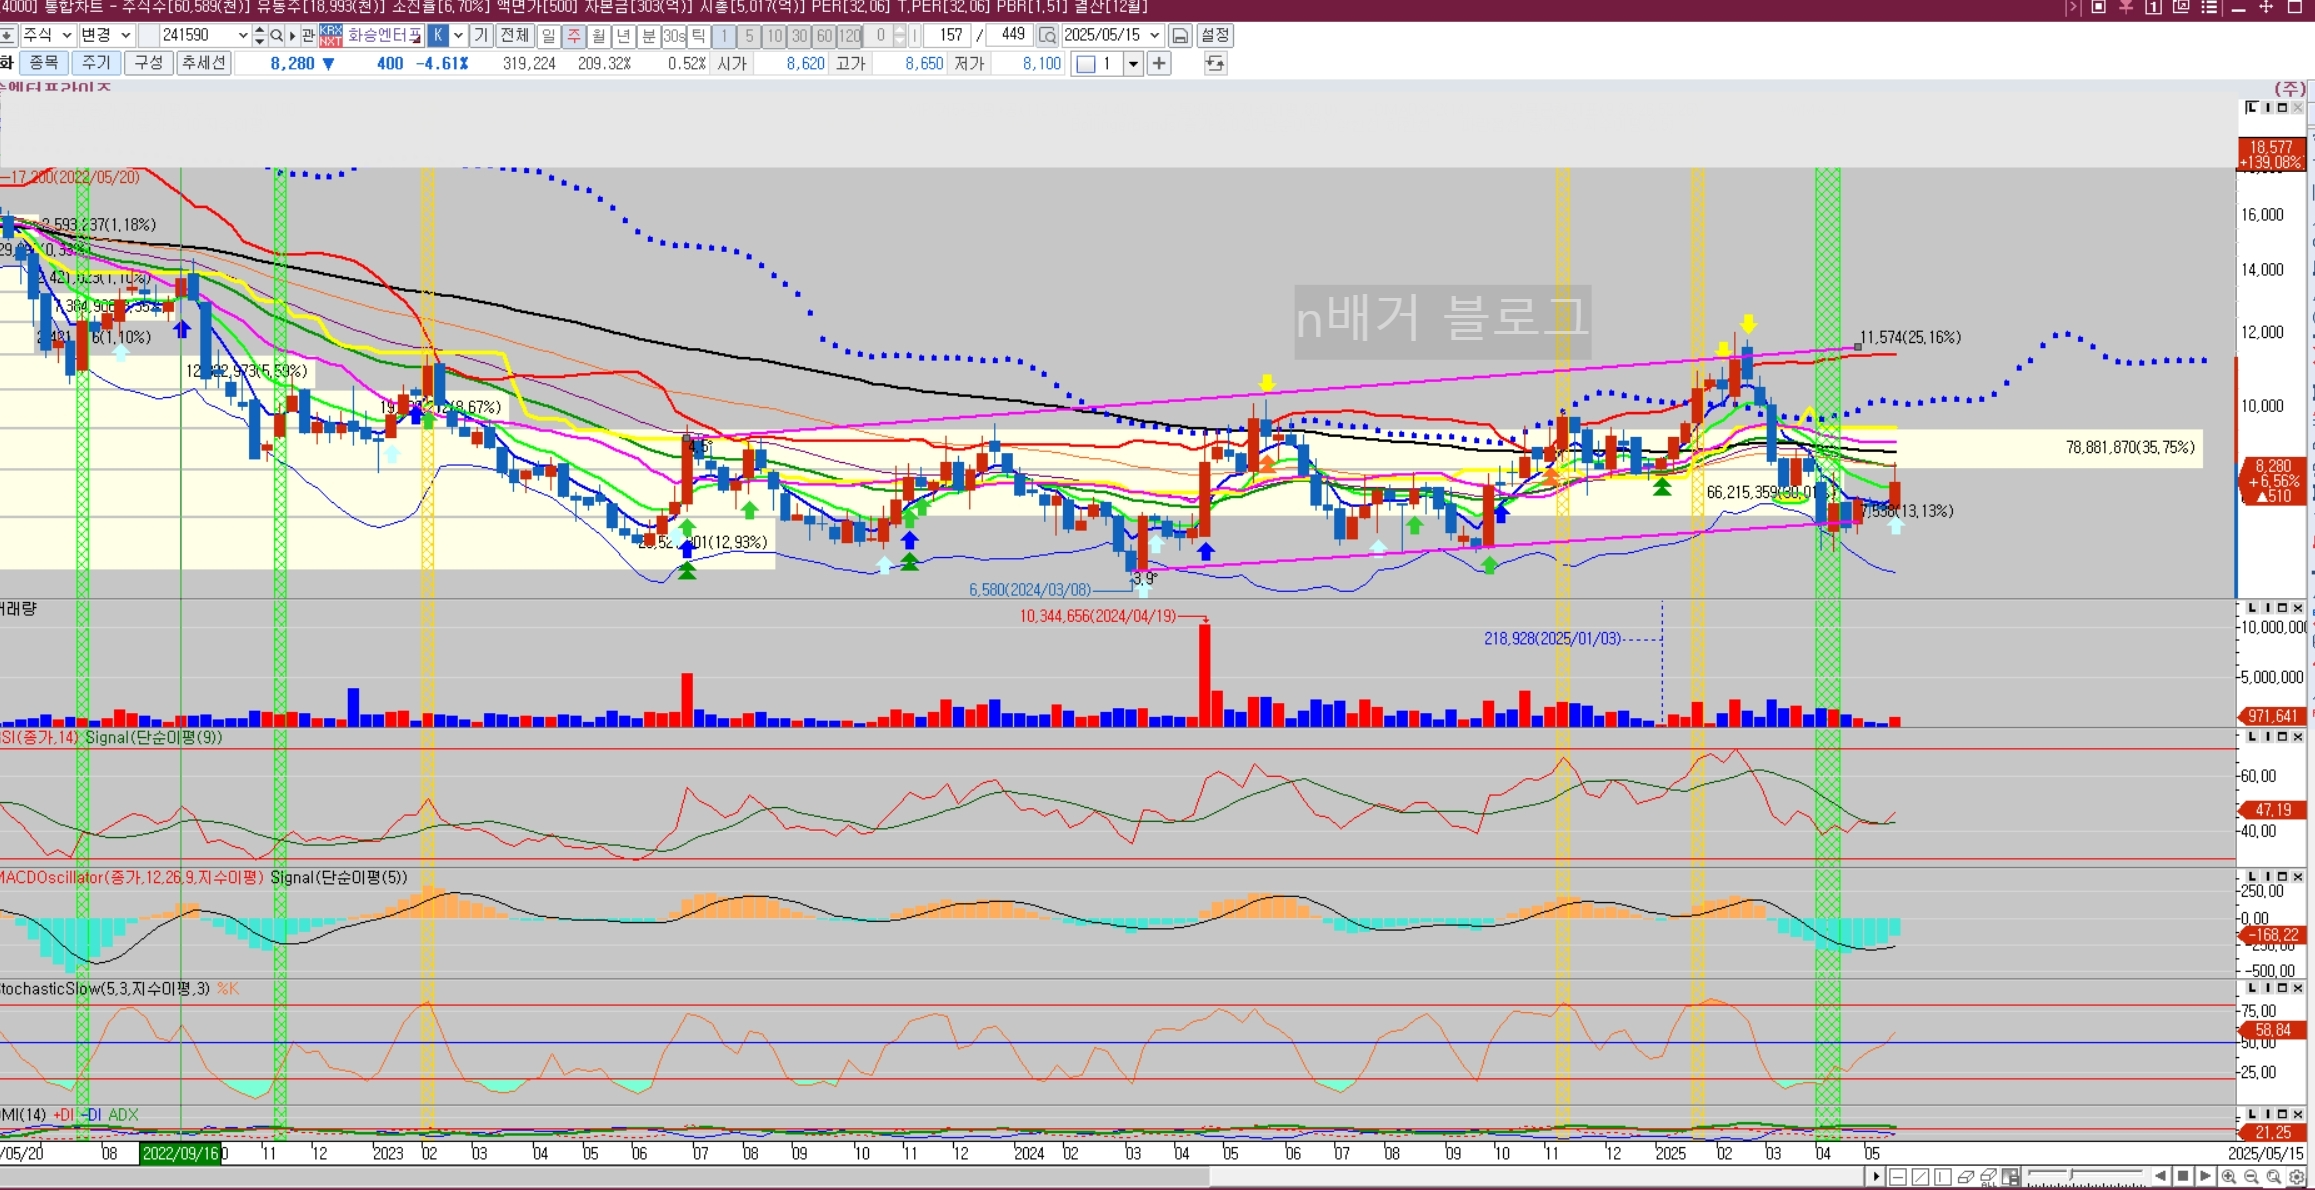Viewport: 2315px width, 1190px height.
Task: Select the diagonal trend line tool
Action: click(x=1920, y=1177)
